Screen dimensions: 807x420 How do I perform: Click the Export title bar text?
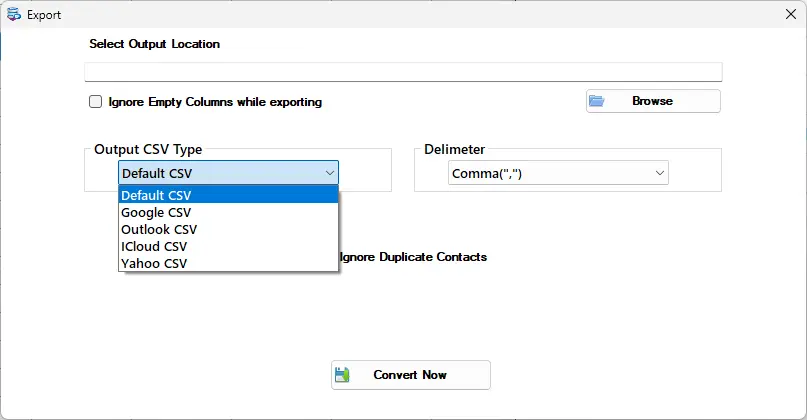44,15
